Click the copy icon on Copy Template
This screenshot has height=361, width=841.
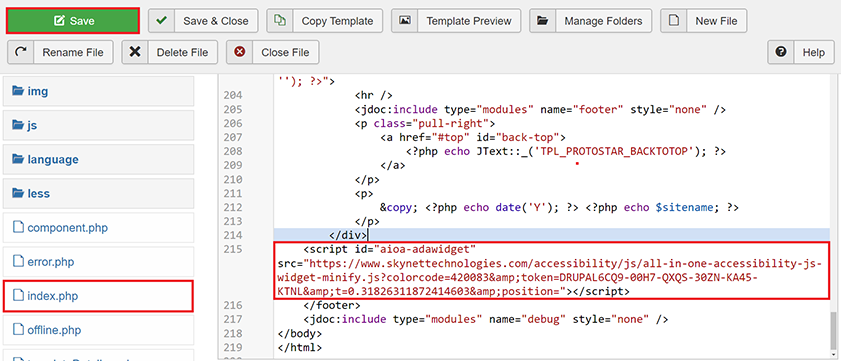[x=279, y=21]
